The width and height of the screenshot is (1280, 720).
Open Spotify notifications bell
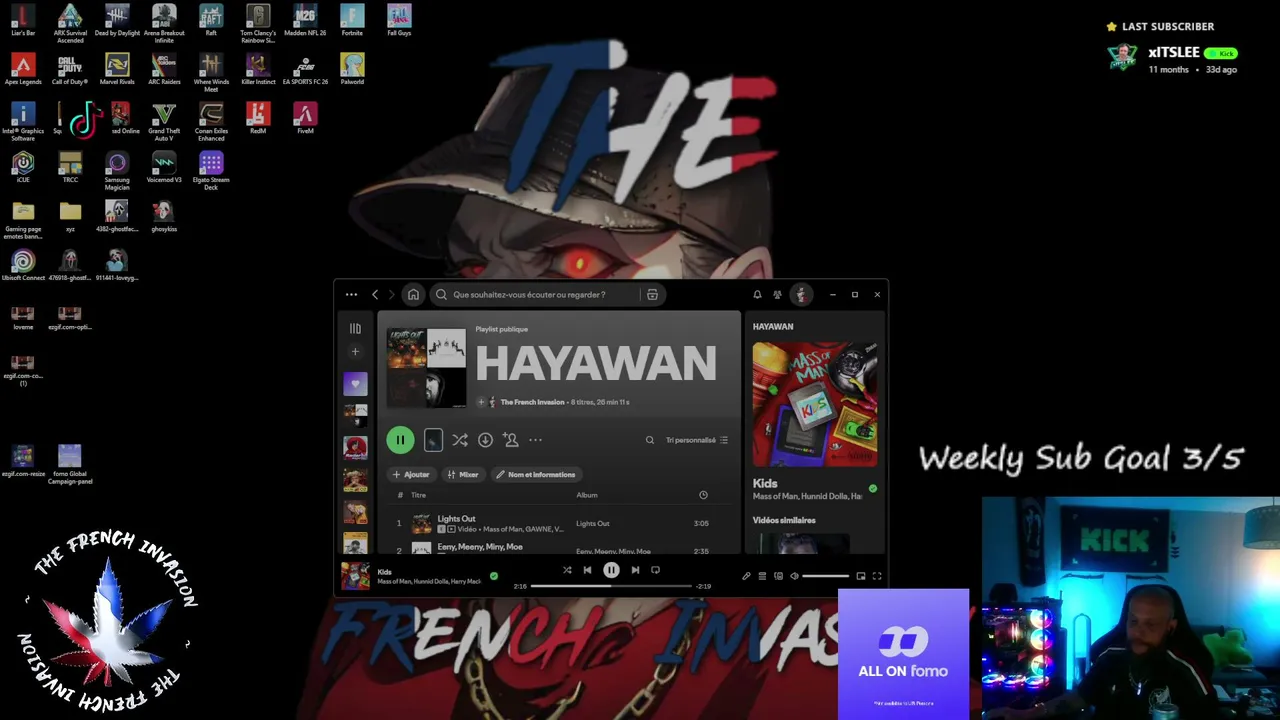coord(757,295)
